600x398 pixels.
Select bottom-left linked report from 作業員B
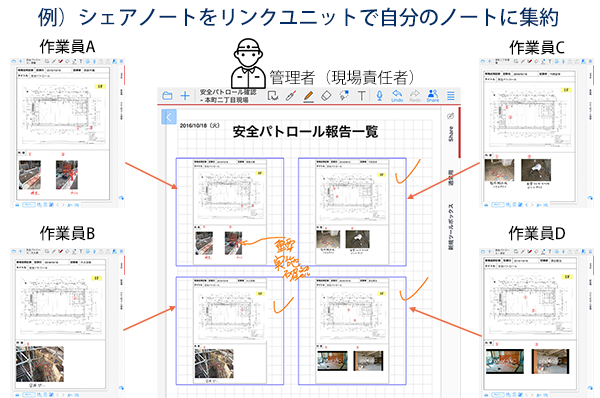coord(230,331)
